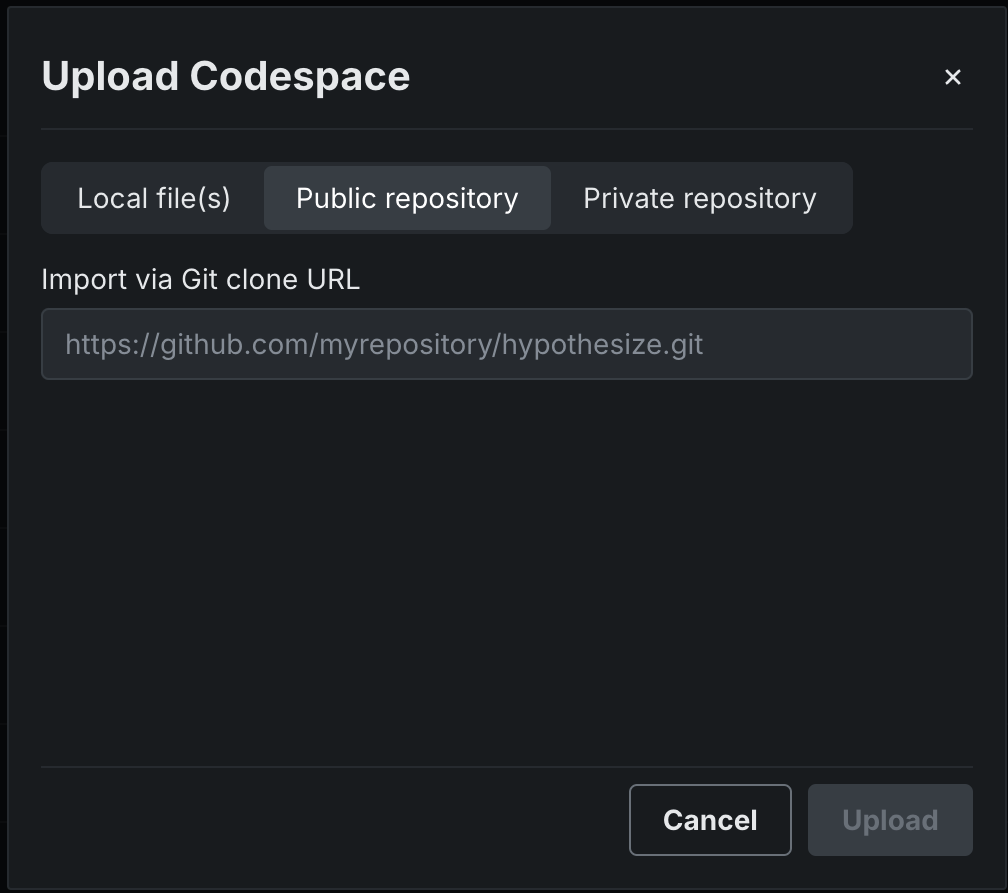Close the Upload Codespace dialog

click(x=952, y=77)
